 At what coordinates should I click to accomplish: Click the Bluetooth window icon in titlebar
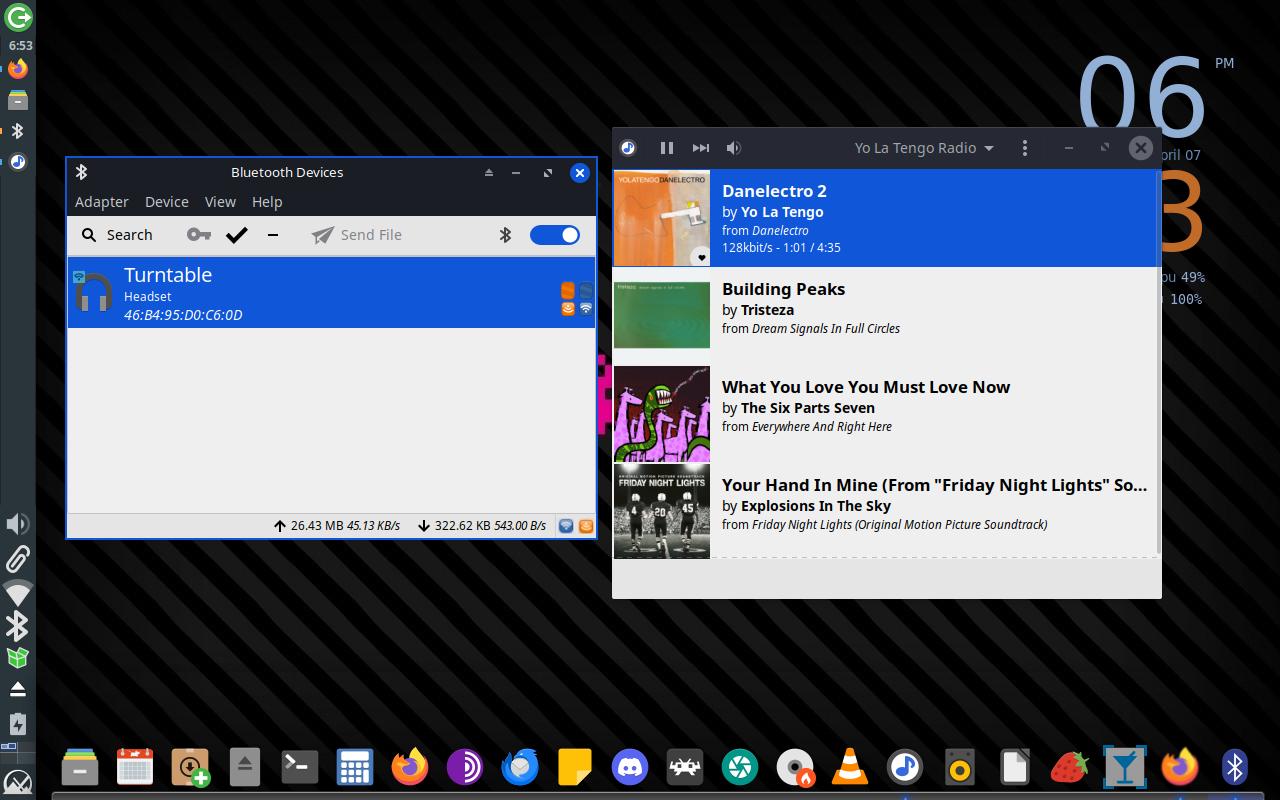pyautogui.click(x=82, y=172)
